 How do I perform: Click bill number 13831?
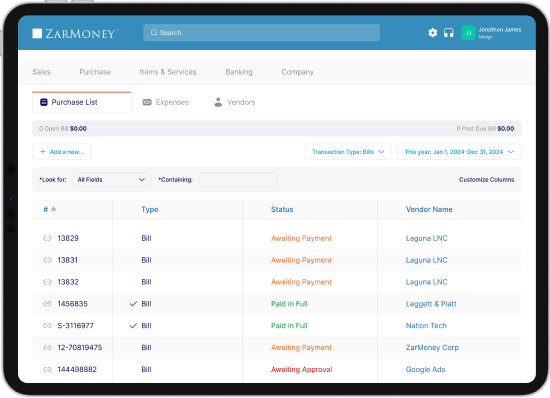(68, 260)
